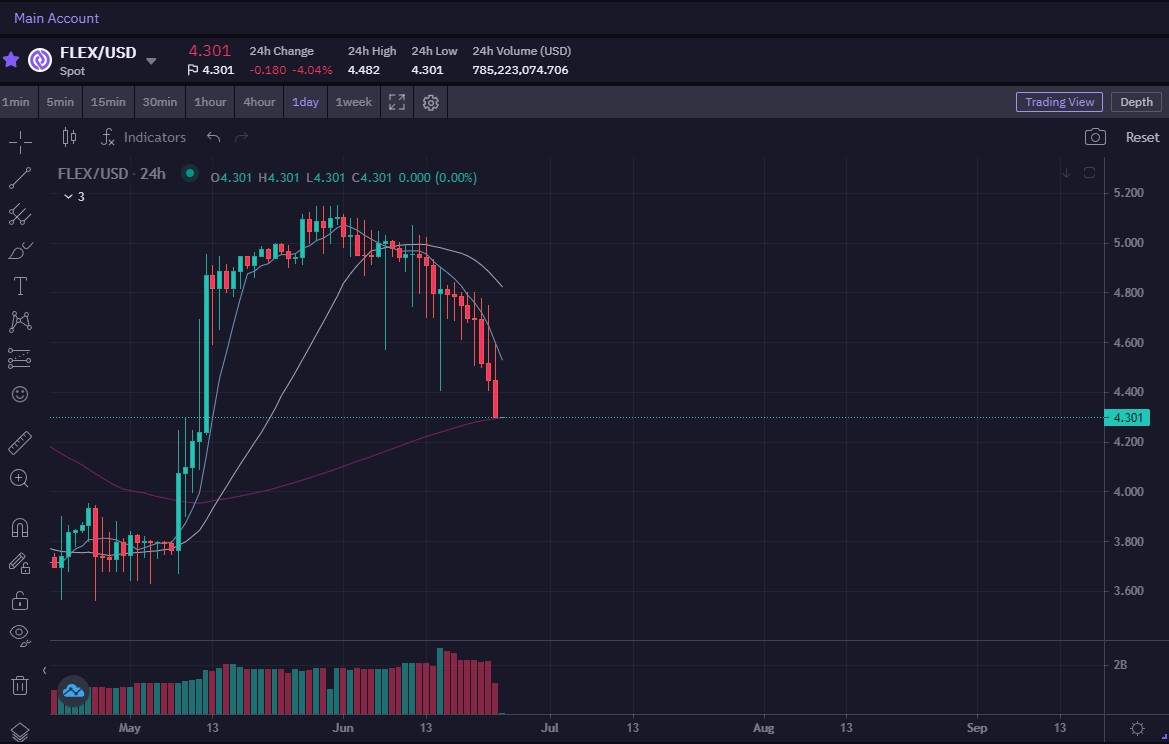1169x744 pixels.
Task: Click the 4.301 price label on axis
Action: click(x=1127, y=417)
